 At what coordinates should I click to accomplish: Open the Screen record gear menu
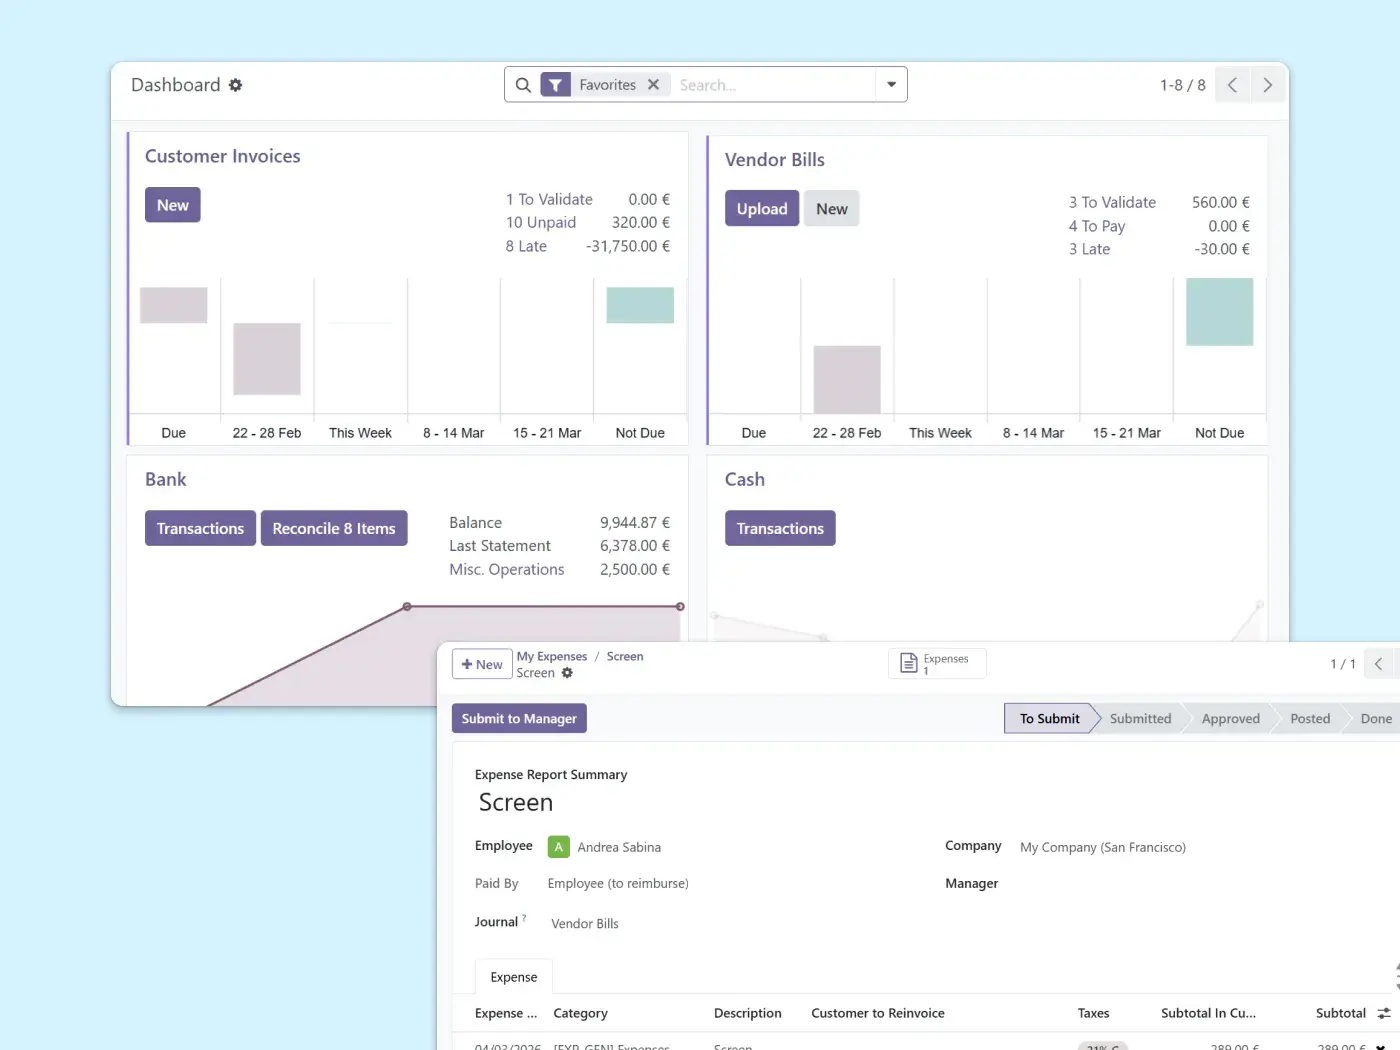tap(567, 673)
